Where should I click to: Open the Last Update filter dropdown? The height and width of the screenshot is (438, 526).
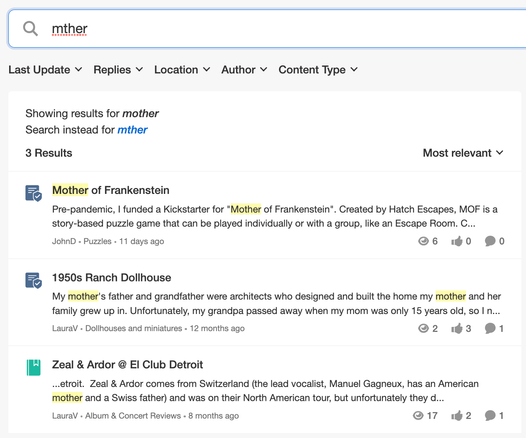[x=45, y=70]
